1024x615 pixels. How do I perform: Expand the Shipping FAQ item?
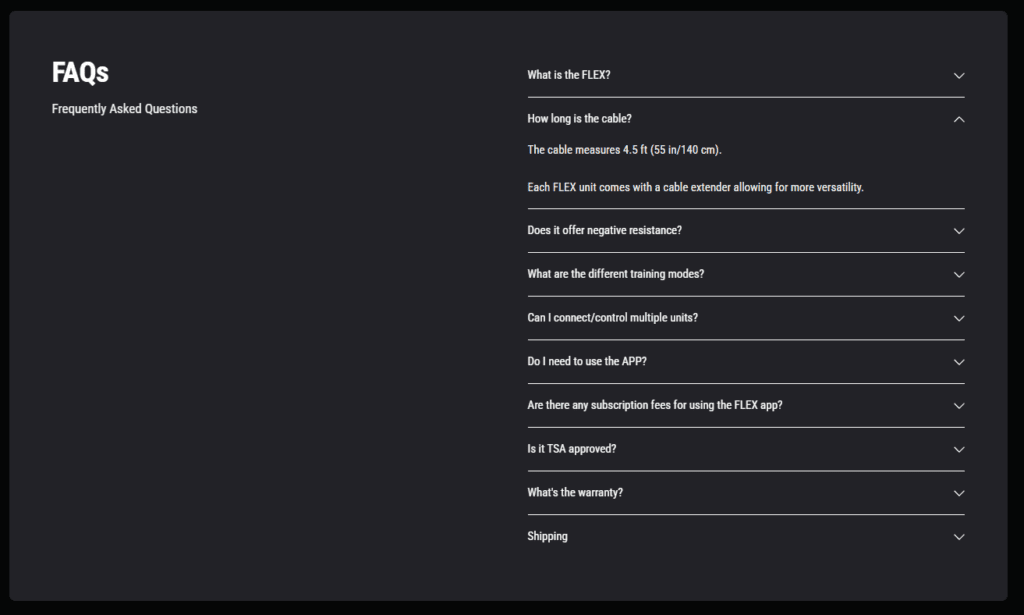coord(746,537)
